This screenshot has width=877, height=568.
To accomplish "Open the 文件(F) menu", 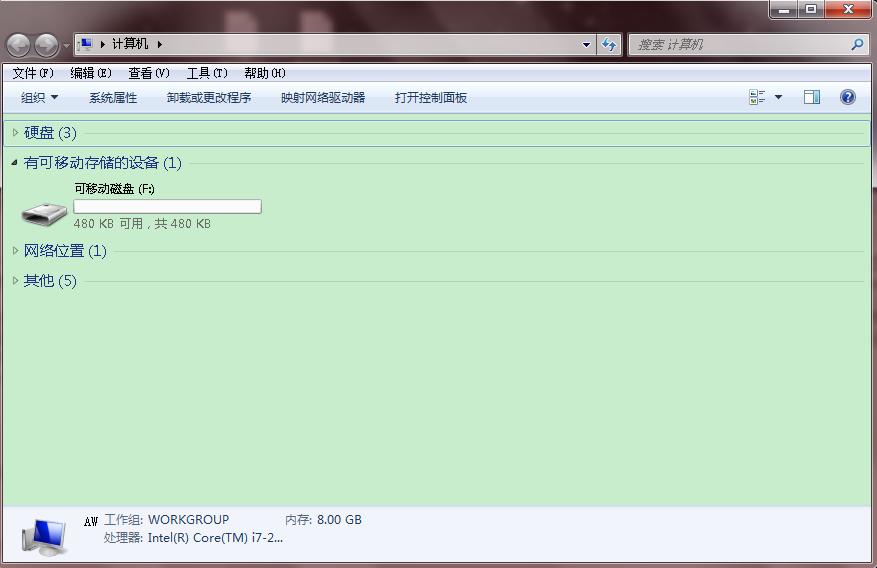I will pyautogui.click(x=33, y=73).
